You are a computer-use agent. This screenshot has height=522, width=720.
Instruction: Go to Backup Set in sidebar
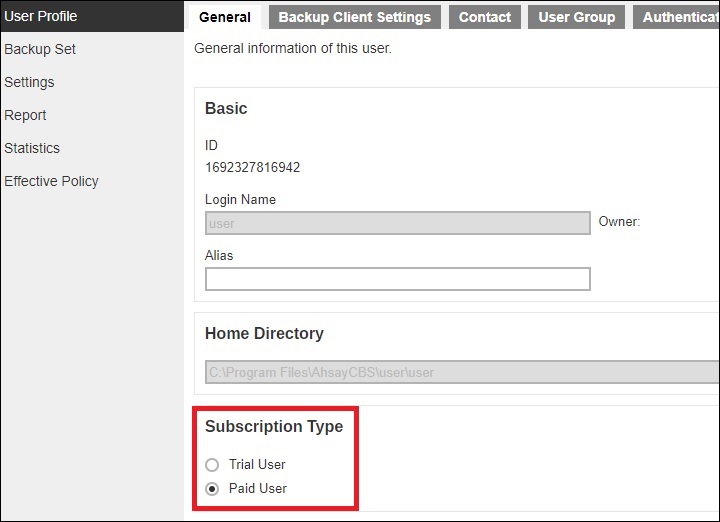pos(40,49)
